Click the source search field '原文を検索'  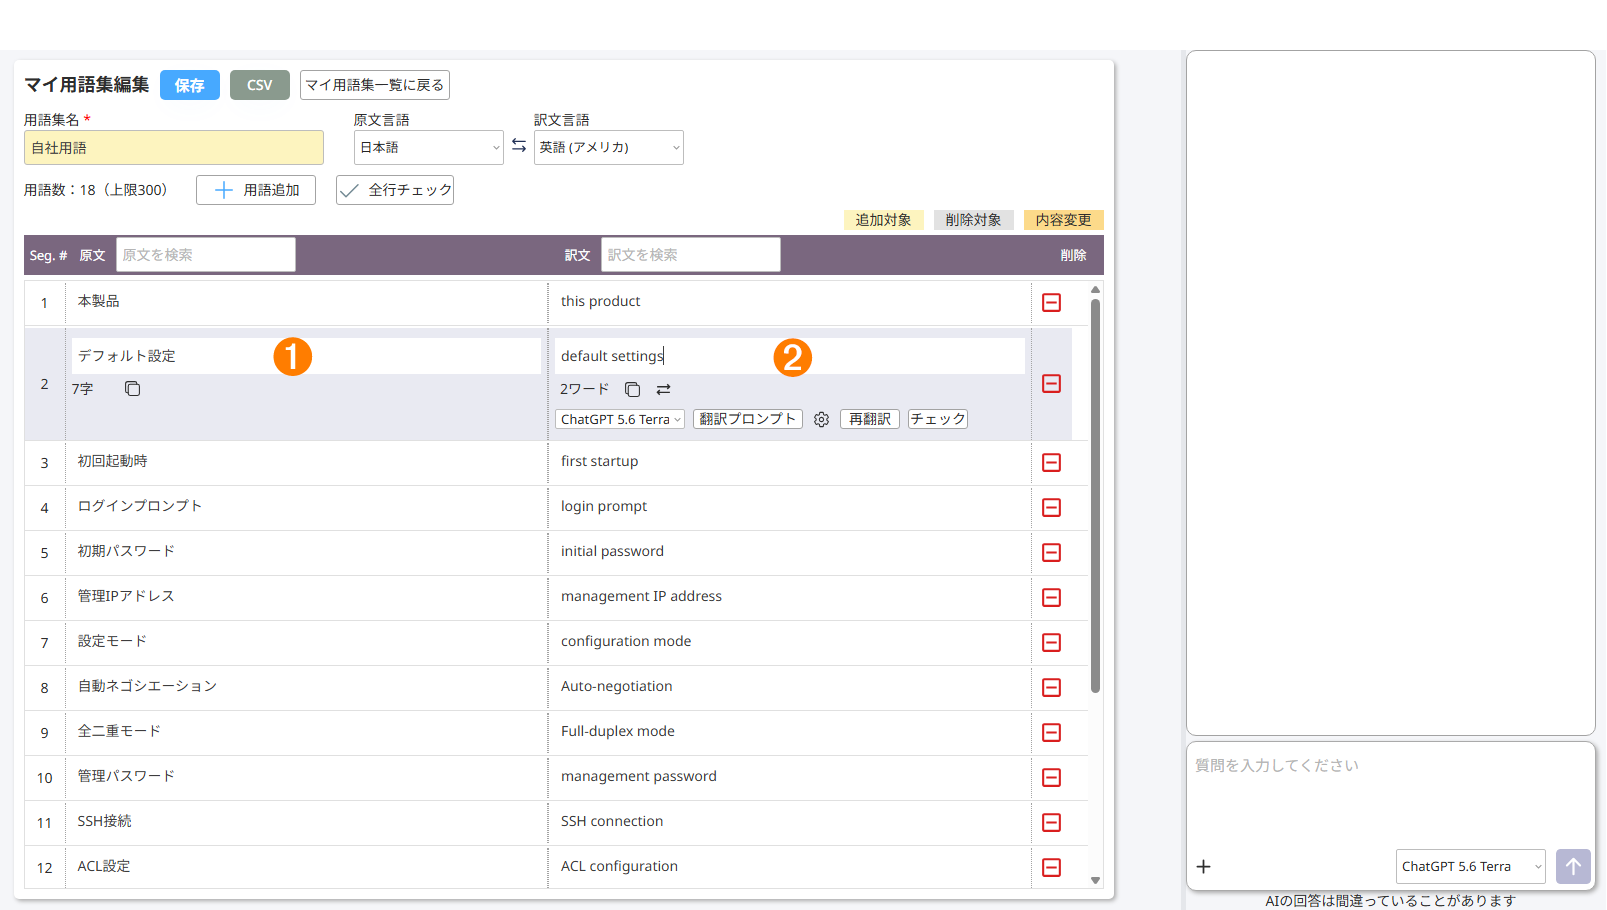click(206, 254)
